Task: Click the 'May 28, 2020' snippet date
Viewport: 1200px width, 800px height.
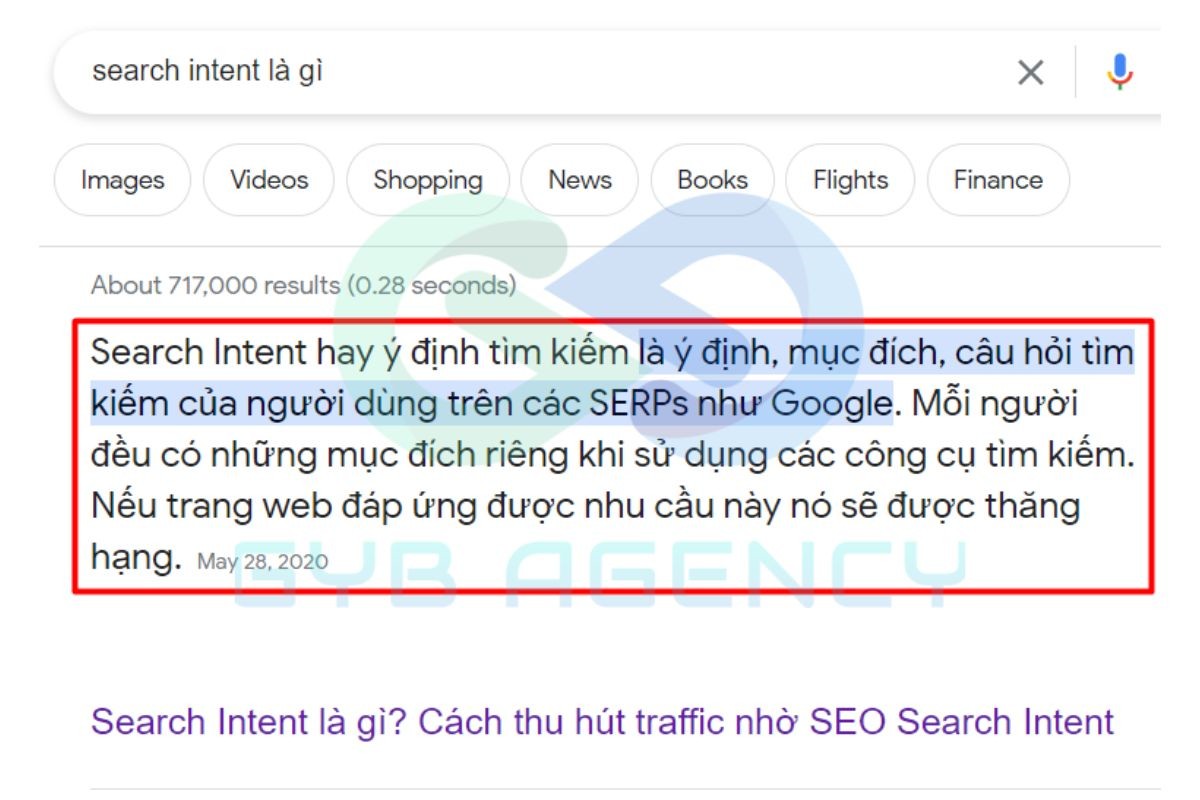Action: click(262, 562)
